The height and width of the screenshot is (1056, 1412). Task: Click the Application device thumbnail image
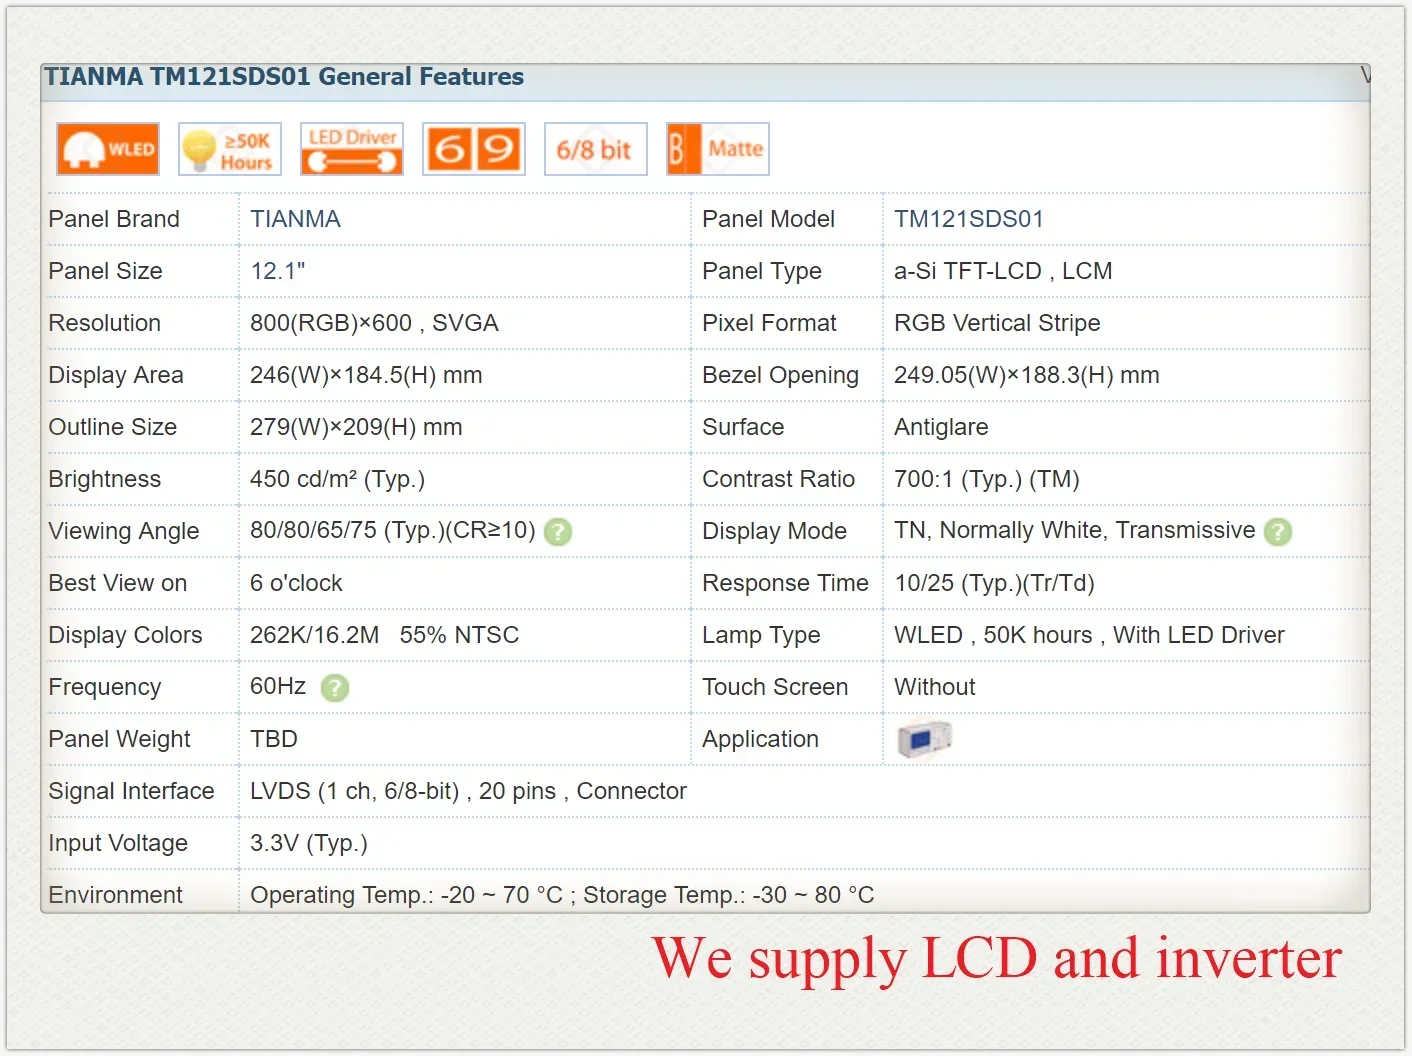point(924,739)
